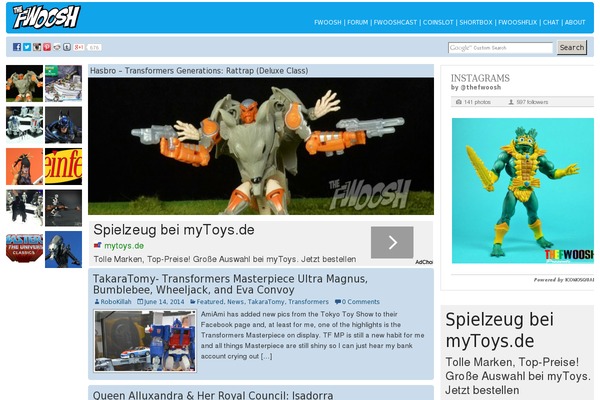
Task: Open the Alien xenomorph thumbnail on blue
Action: pyautogui.click(x=64, y=249)
